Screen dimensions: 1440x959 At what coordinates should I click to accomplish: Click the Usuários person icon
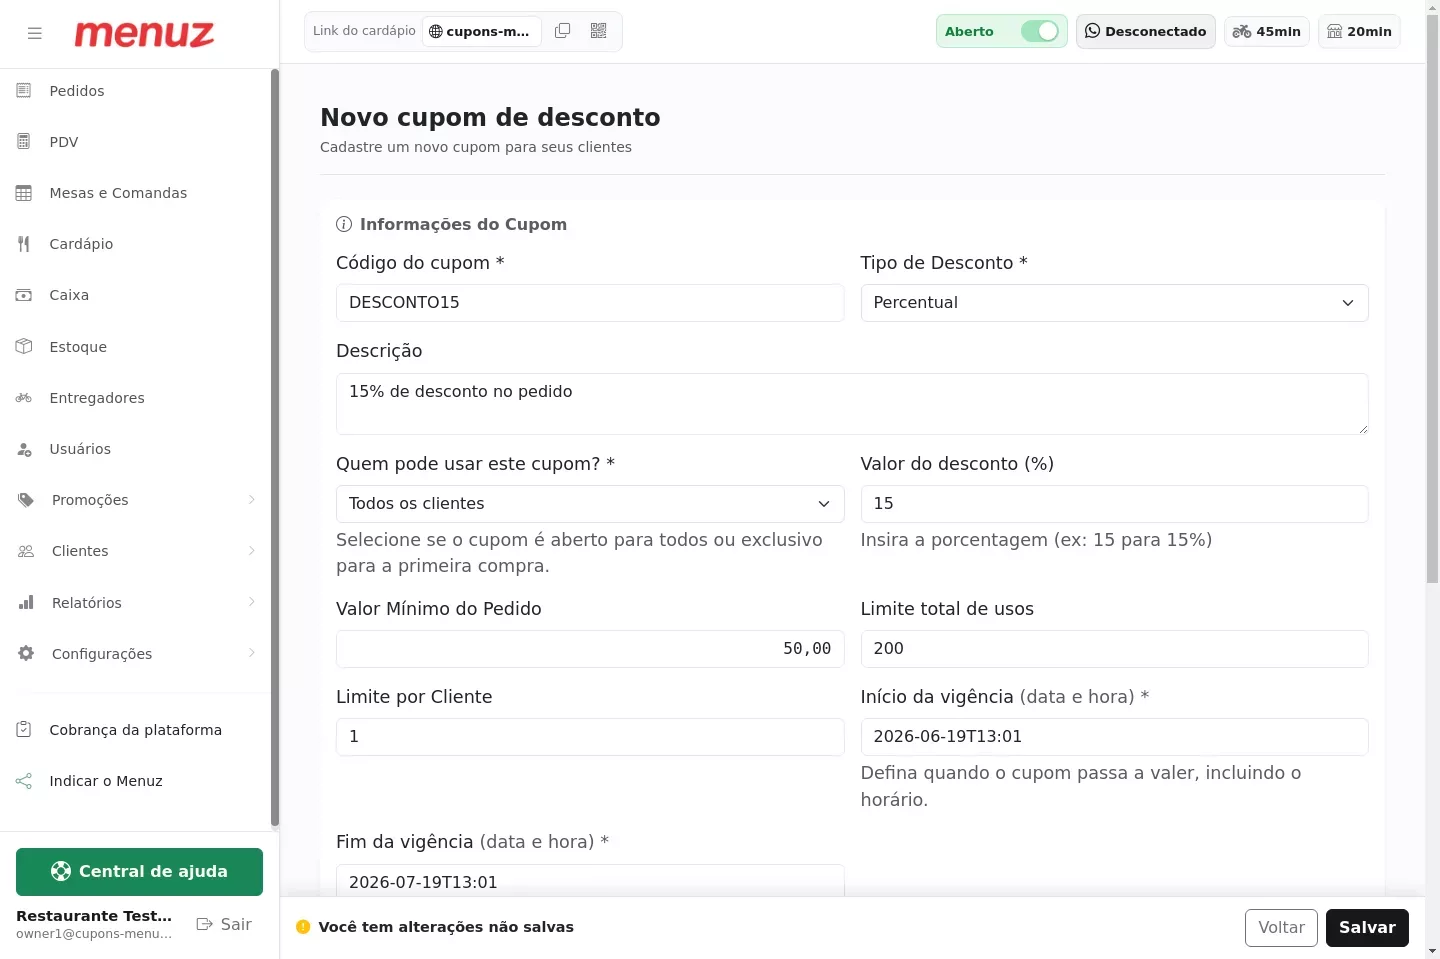(x=24, y=449)
